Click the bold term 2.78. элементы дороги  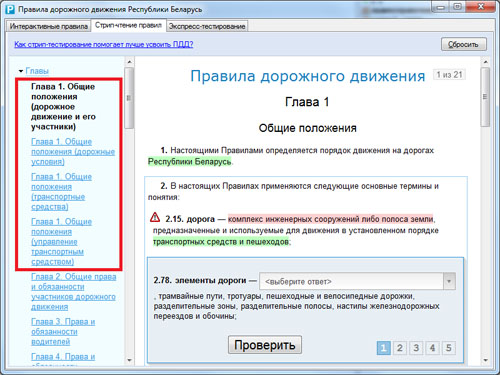(200, 280)
